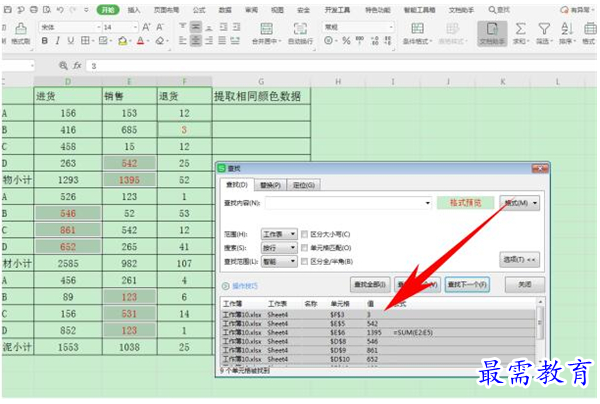Open the font size 14 dropdown

(x=135, y=27)
